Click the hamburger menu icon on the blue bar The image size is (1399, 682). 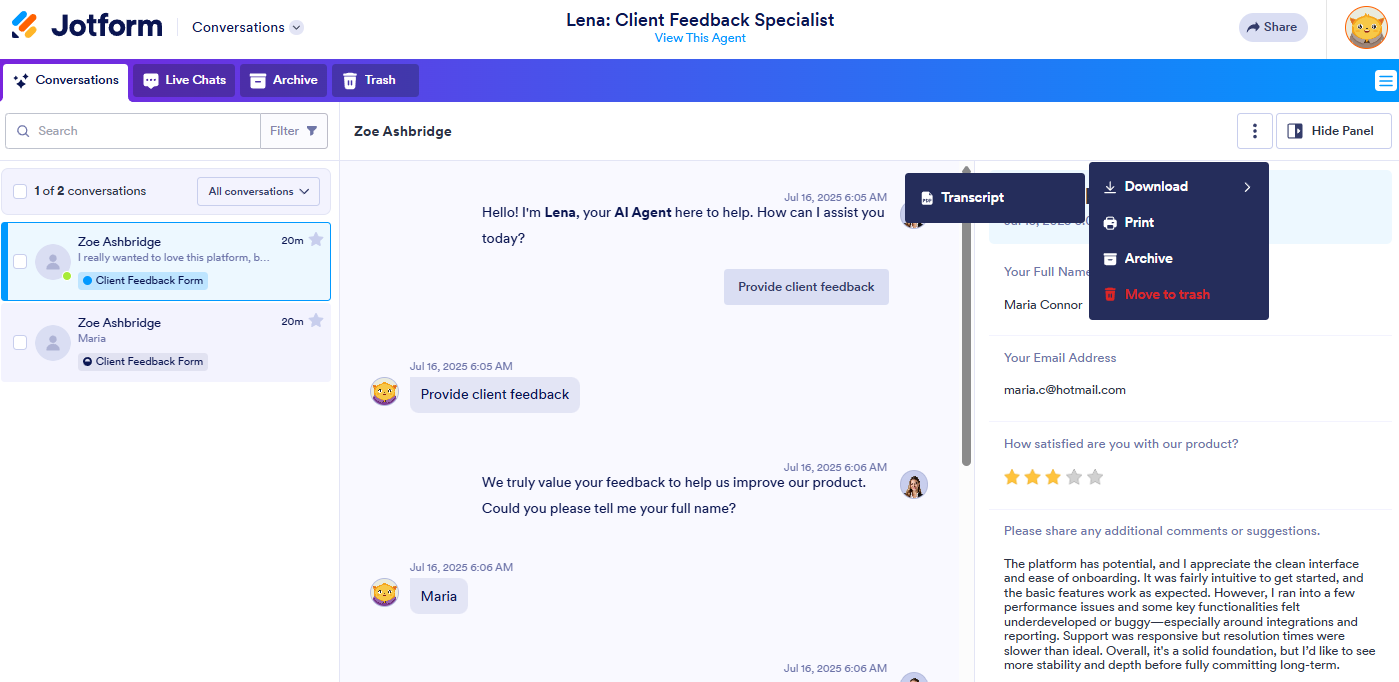(x=1385, y=80)
